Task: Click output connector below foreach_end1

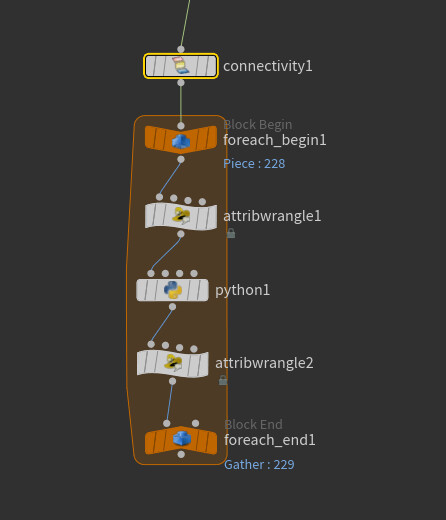Action: (181, 454)
